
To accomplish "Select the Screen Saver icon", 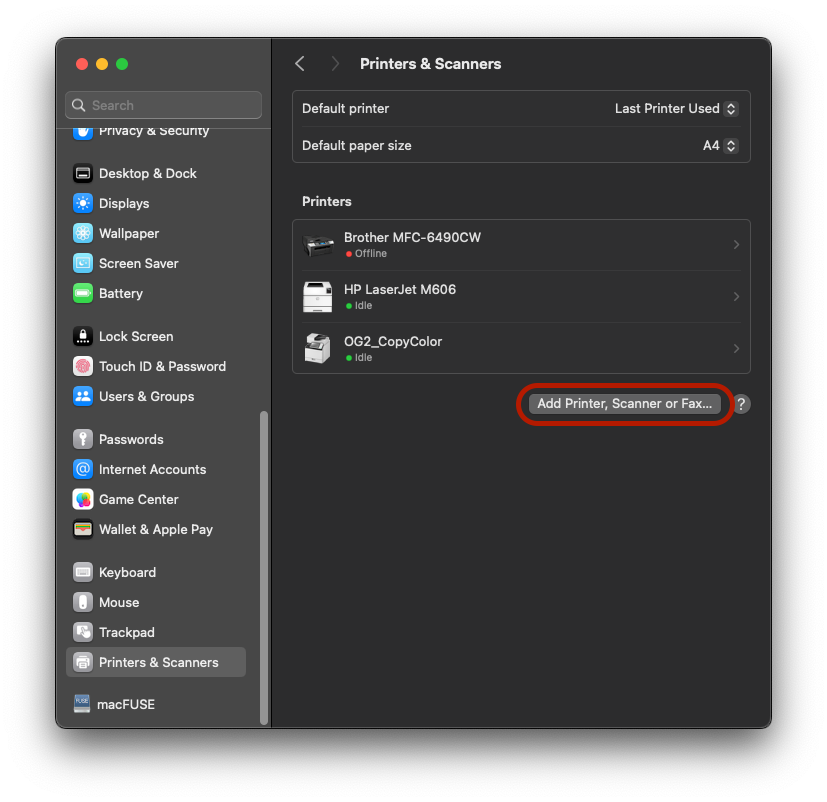I will pyautogui.click(x=83, y=263).
